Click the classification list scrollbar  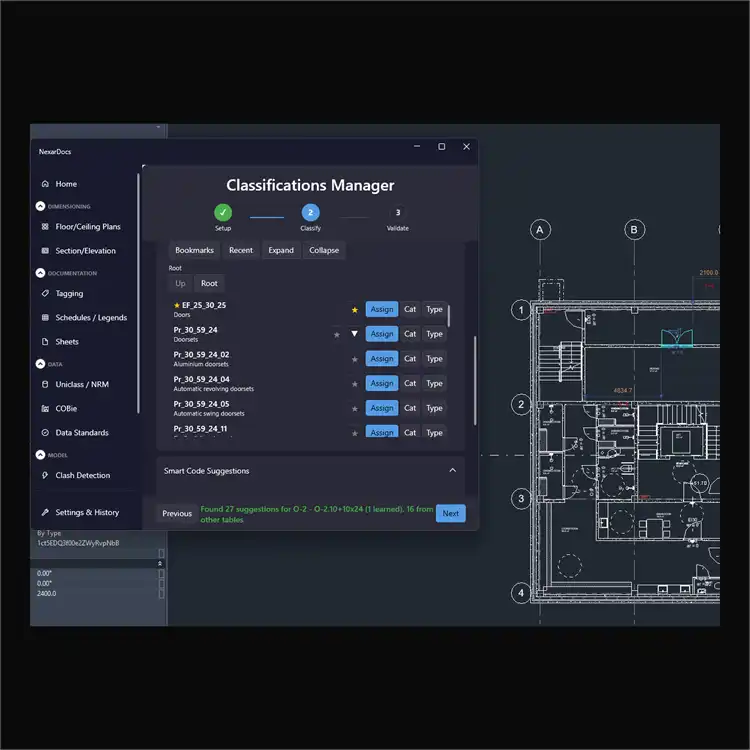pyautogui.click(x=449, y=316)
